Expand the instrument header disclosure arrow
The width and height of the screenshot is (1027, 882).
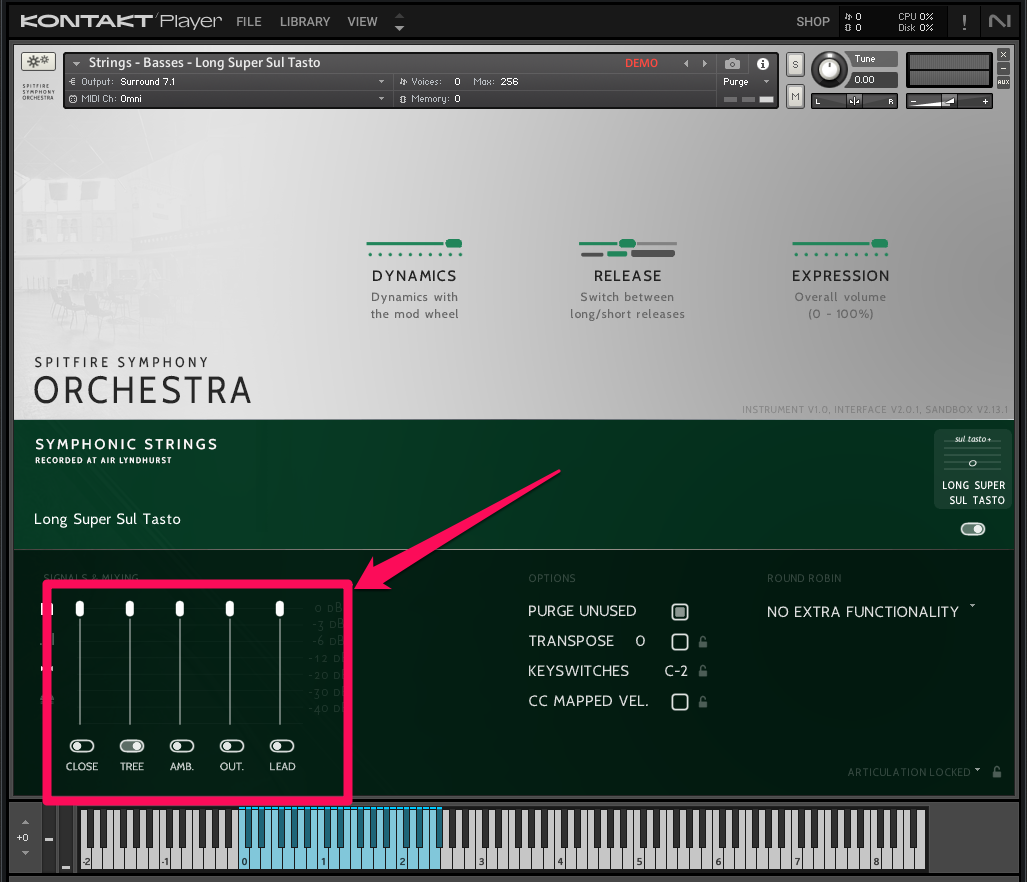click(x=77, y=64)
